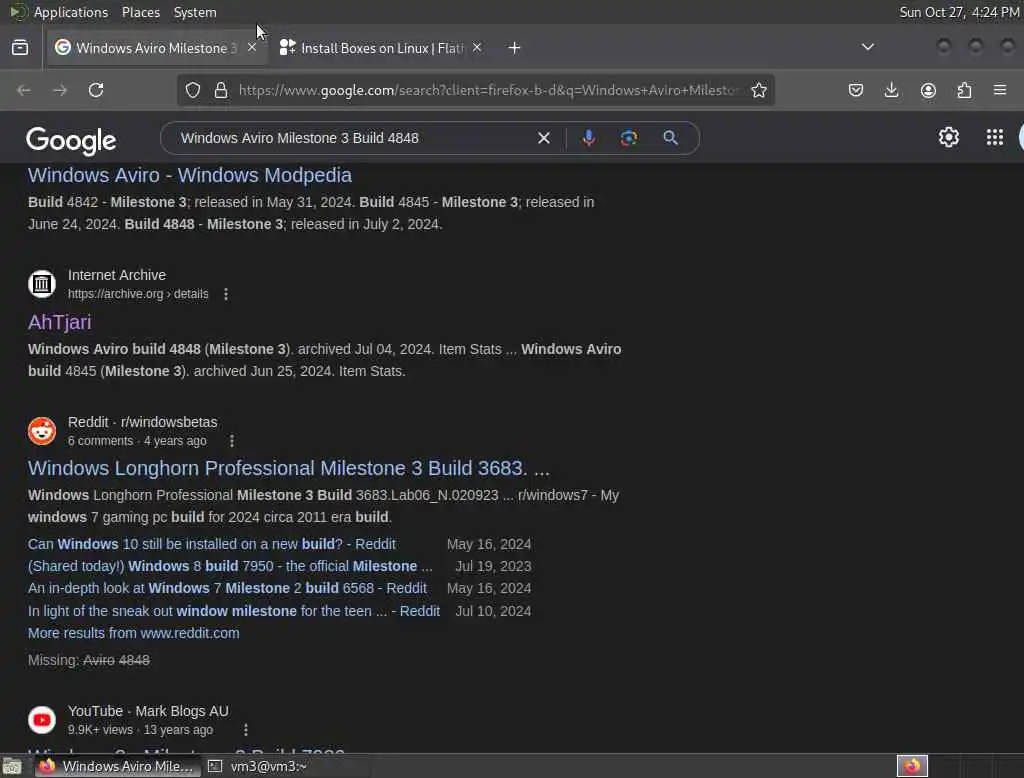Go forward with the forward arrow
Image resolution: width=1024 pixels, height=778 pixels.
click(x=60, y=90)
